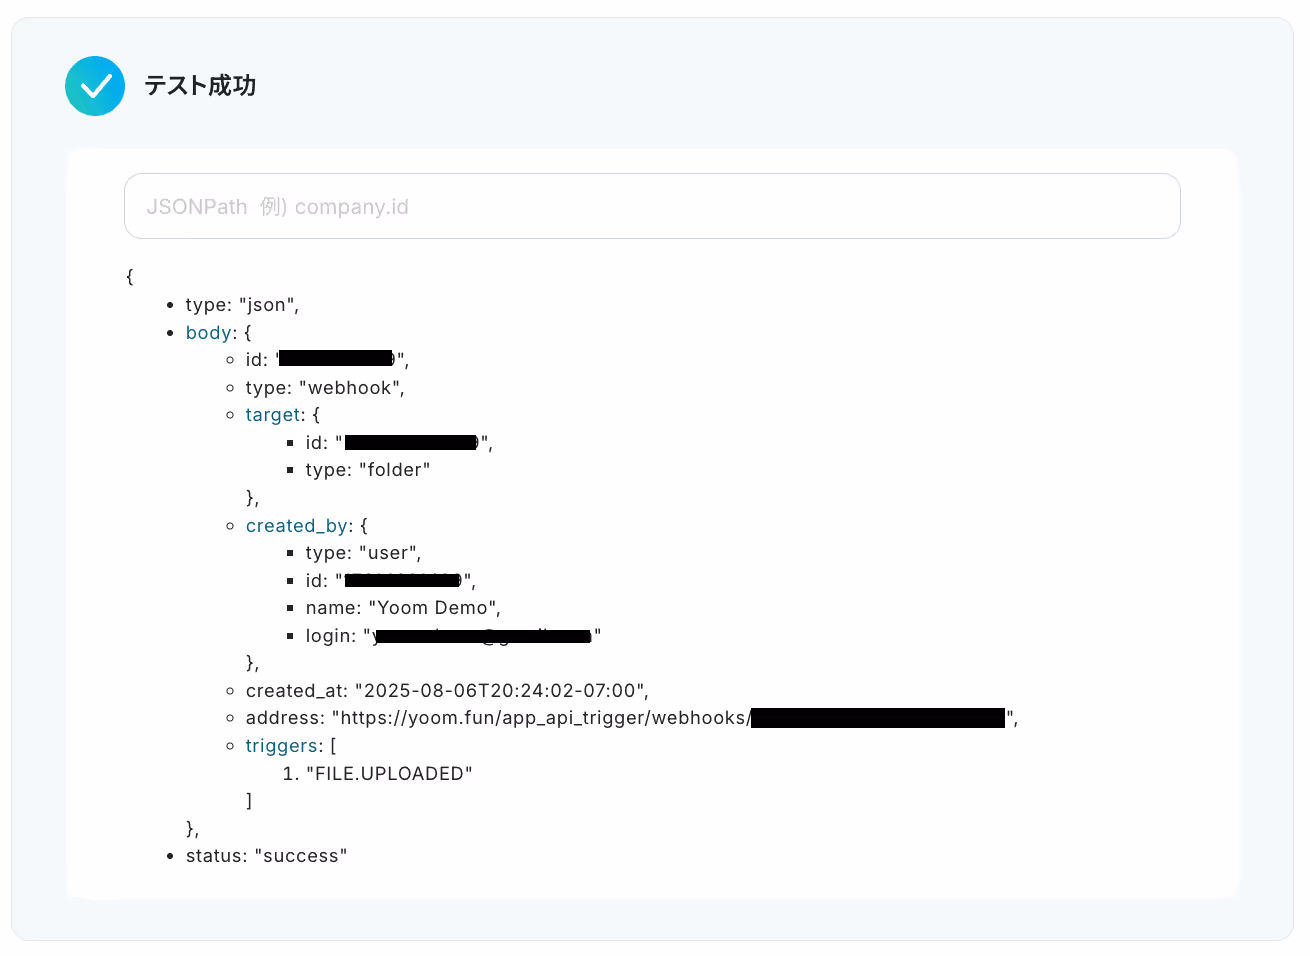Select the "FILE.UPLOADED" trigger item

coord(389,774)
